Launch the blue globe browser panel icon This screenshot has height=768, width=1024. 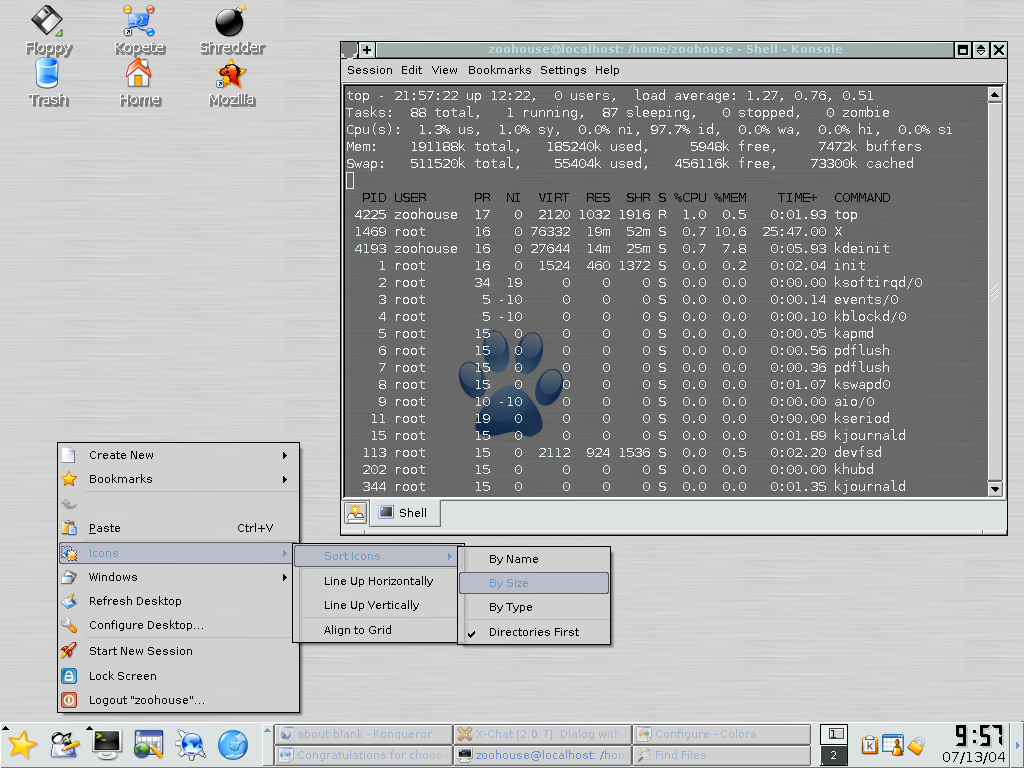coord(232,745)
